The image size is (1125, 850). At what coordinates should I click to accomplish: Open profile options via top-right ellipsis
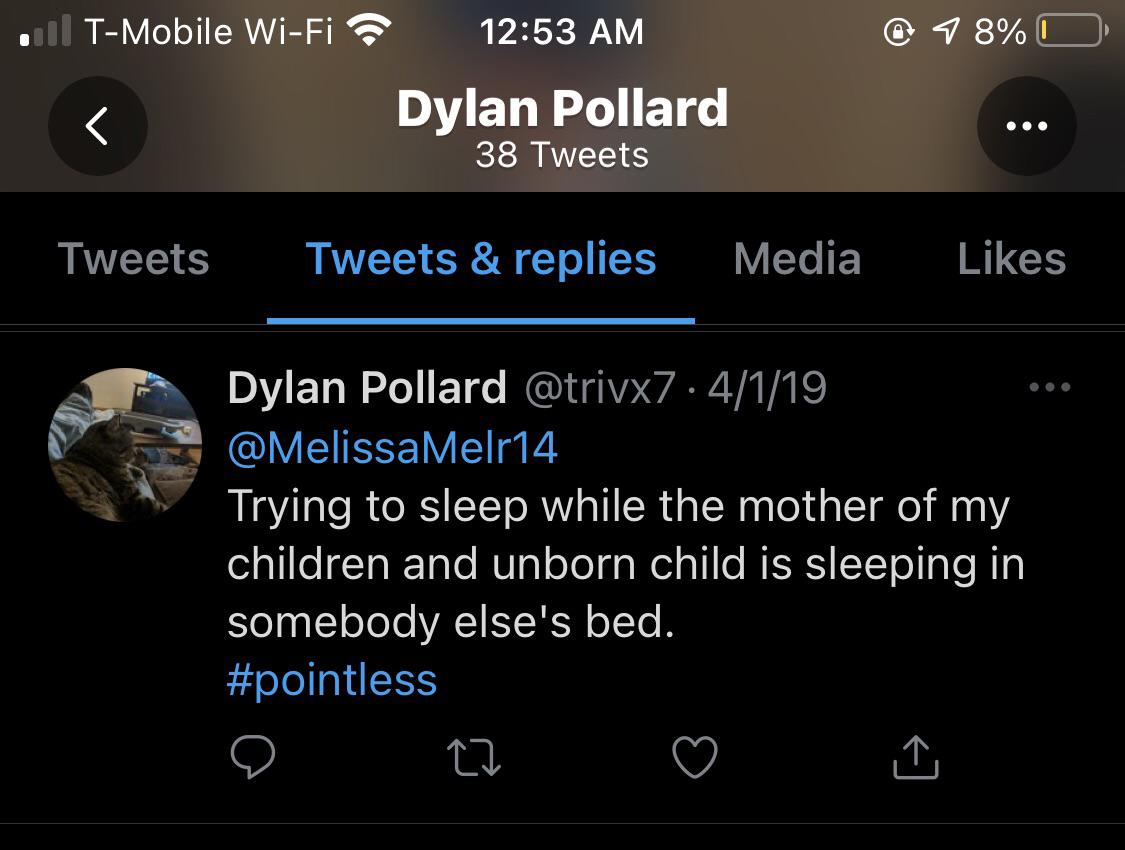pyautogui.click(x=1027, y=126)
